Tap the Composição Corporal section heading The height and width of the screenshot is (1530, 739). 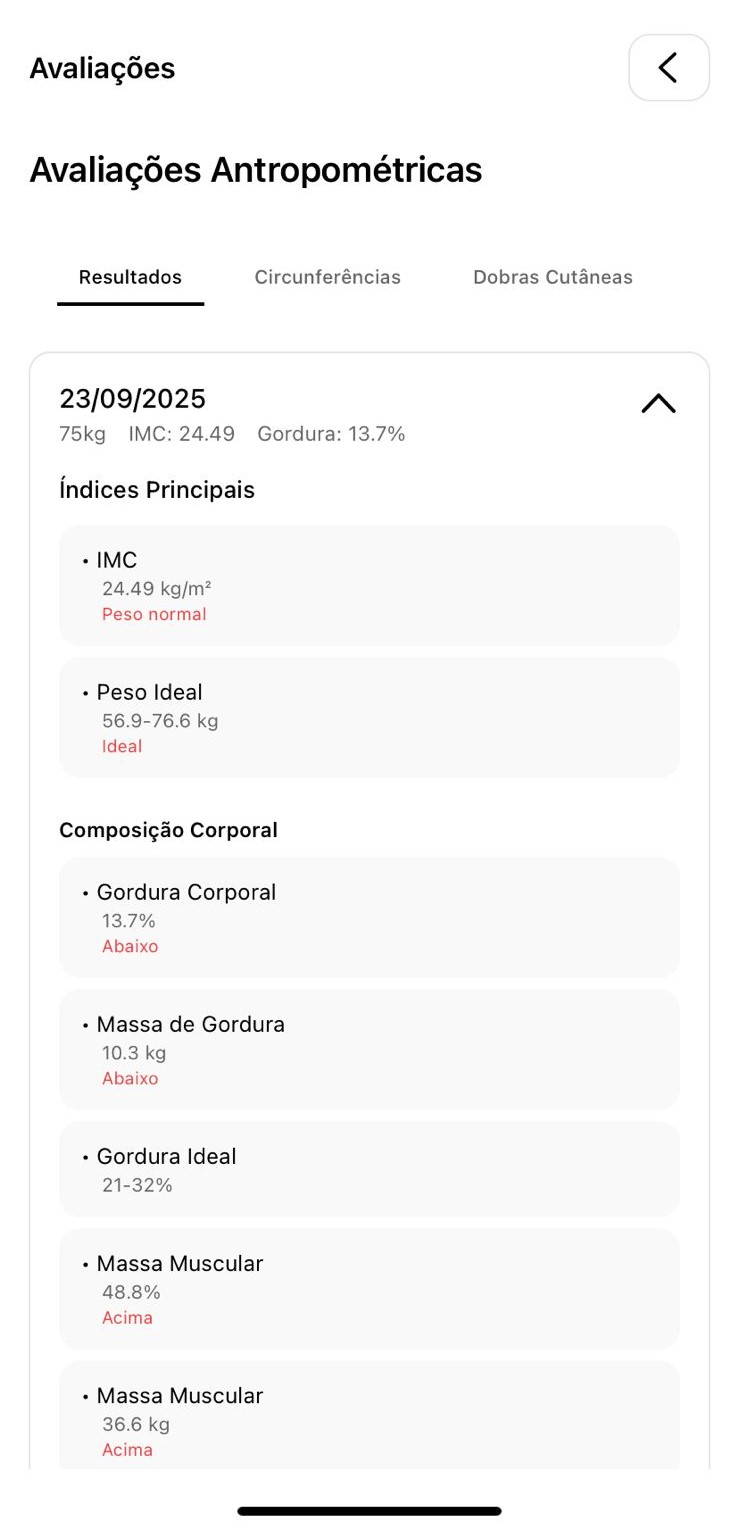pyautogui.click(x=168, y=830)
